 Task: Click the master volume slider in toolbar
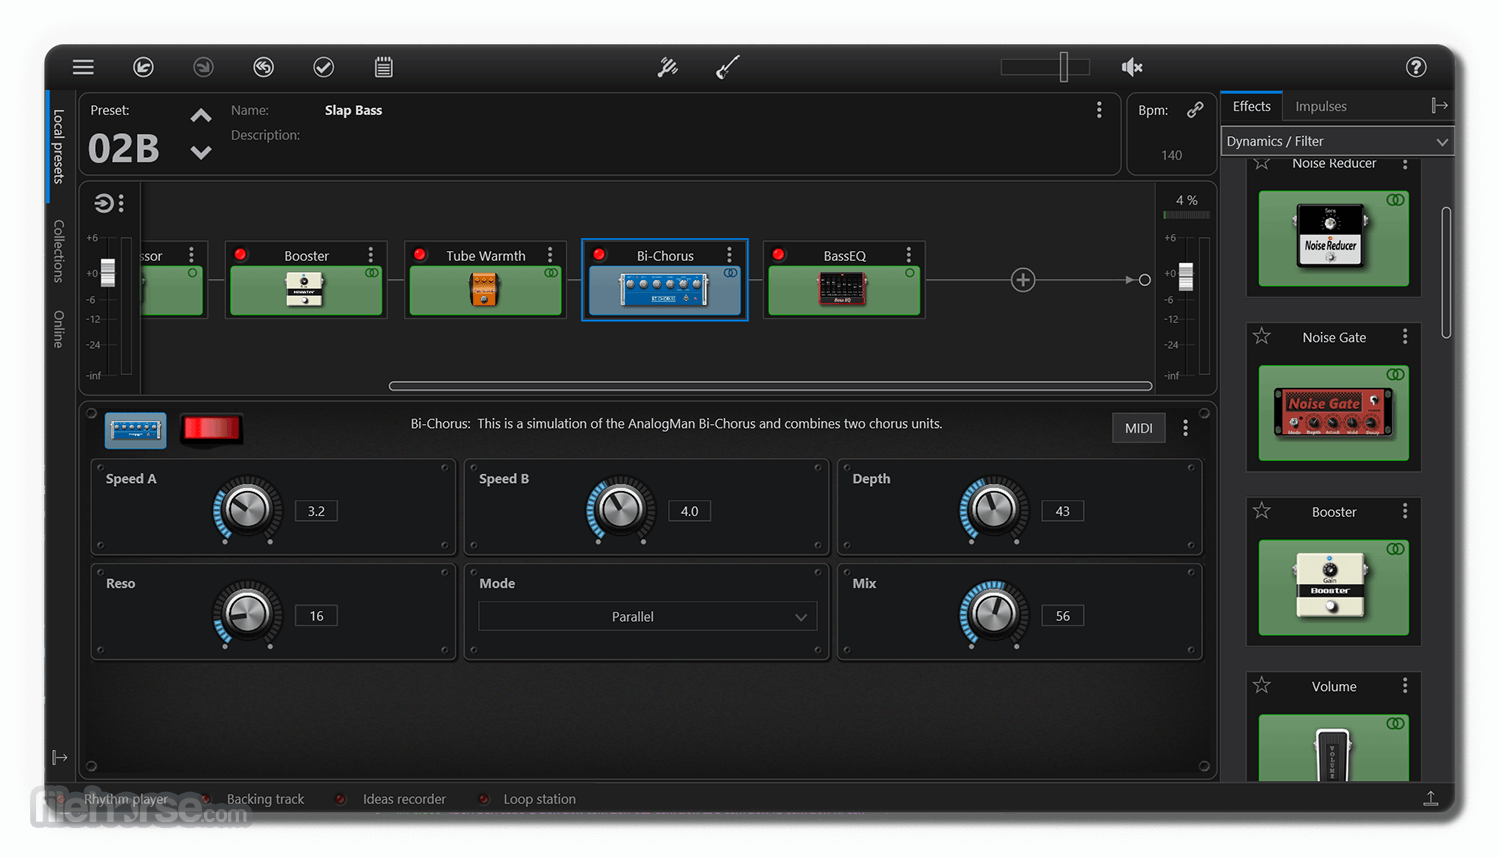tap(1045, 67)
